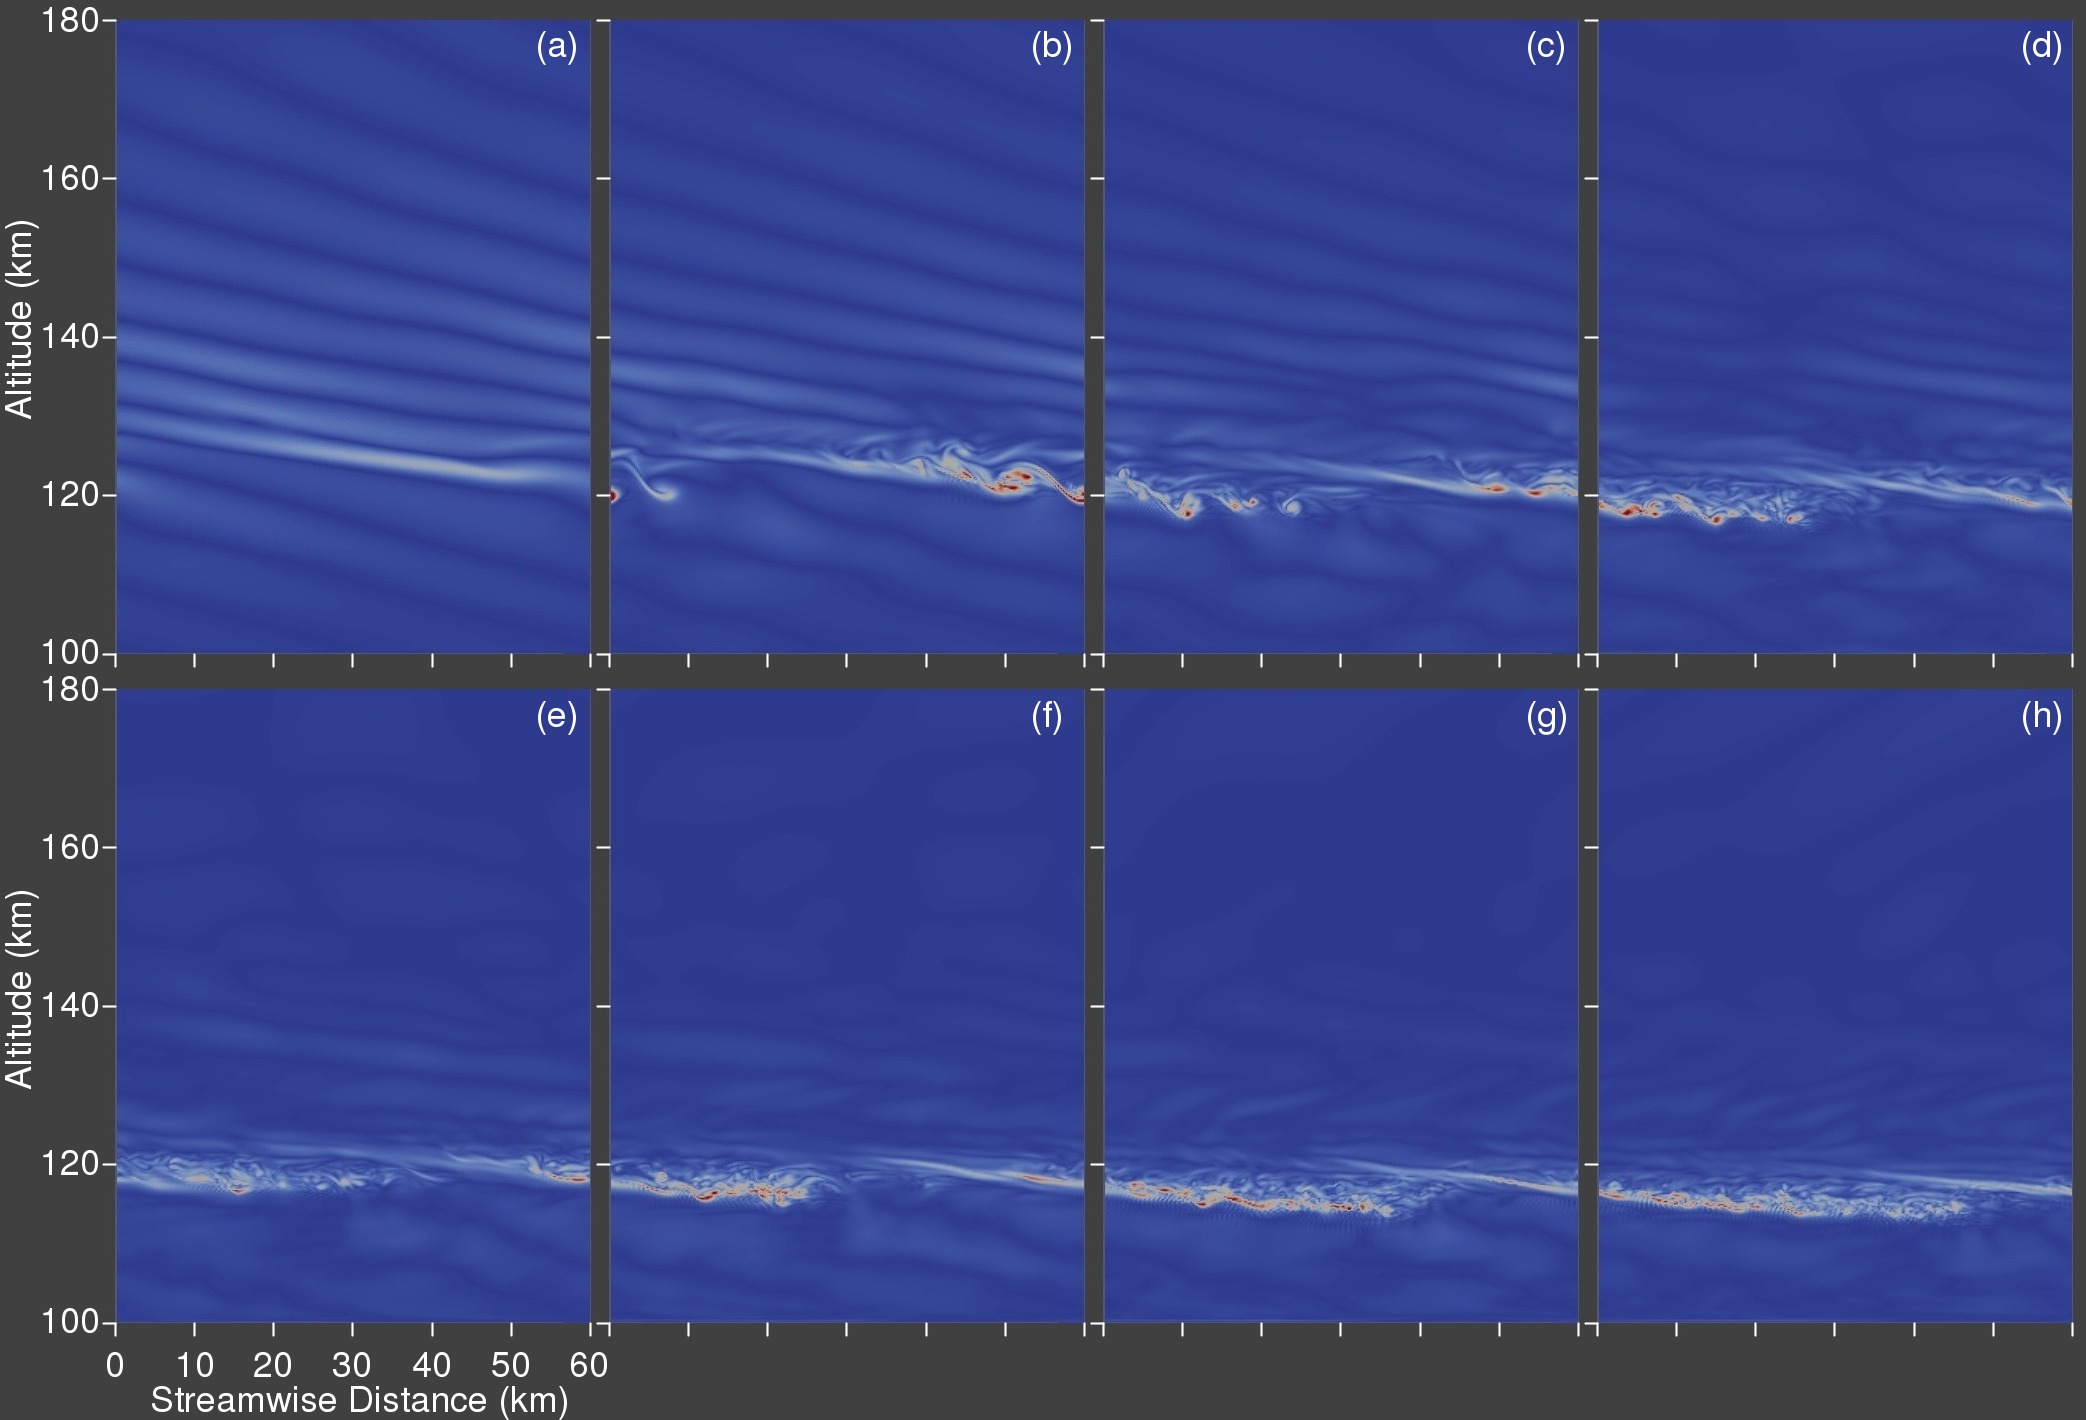Viewport: 2086px width, 1420px height.
Task: Click inside plot panel (e)
Action: coord(353,1006)
